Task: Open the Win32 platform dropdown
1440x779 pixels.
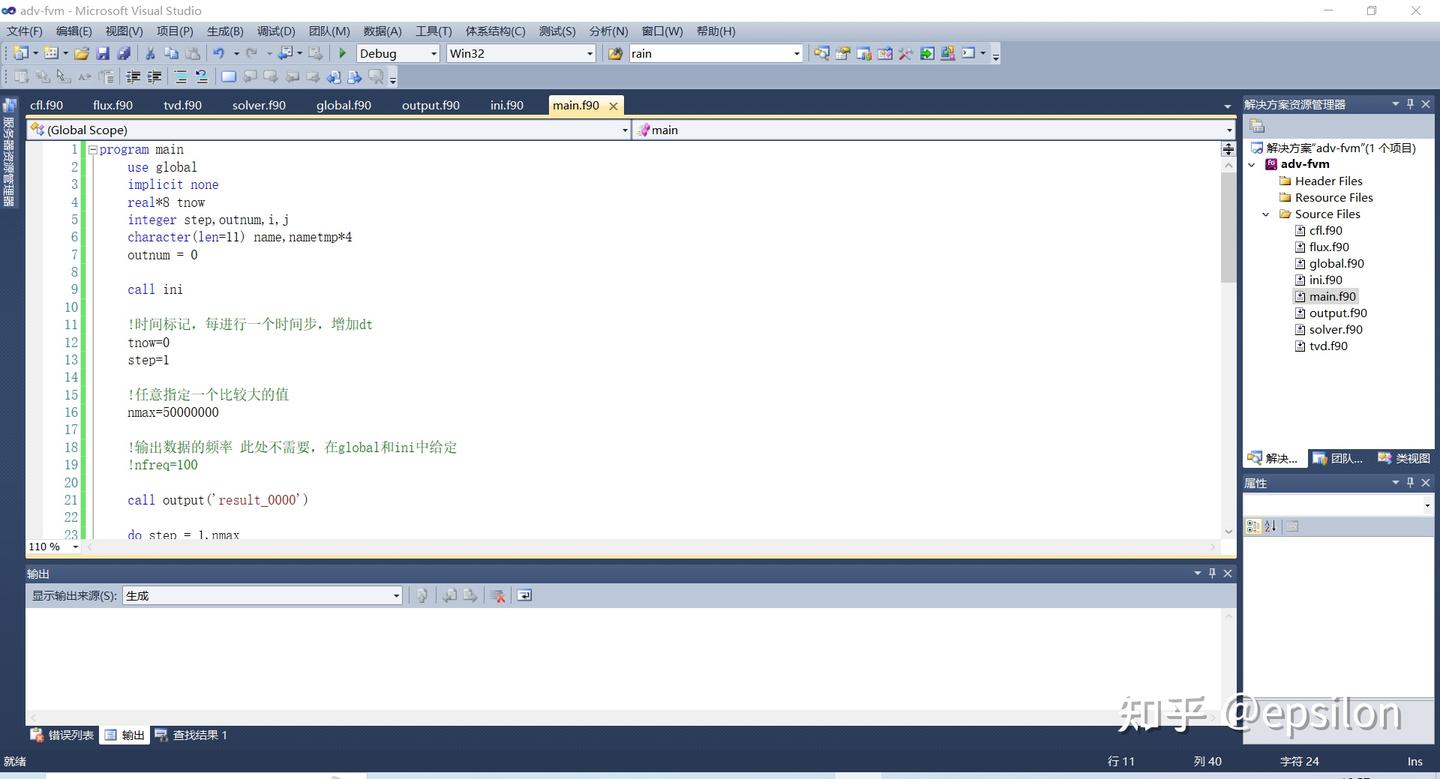Action: point(521,53)
